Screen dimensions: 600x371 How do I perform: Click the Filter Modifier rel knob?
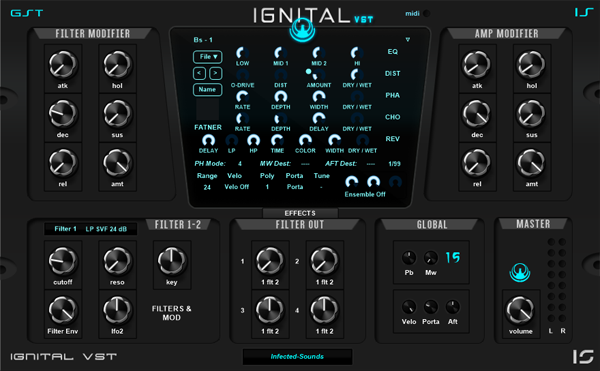(62, 163)
